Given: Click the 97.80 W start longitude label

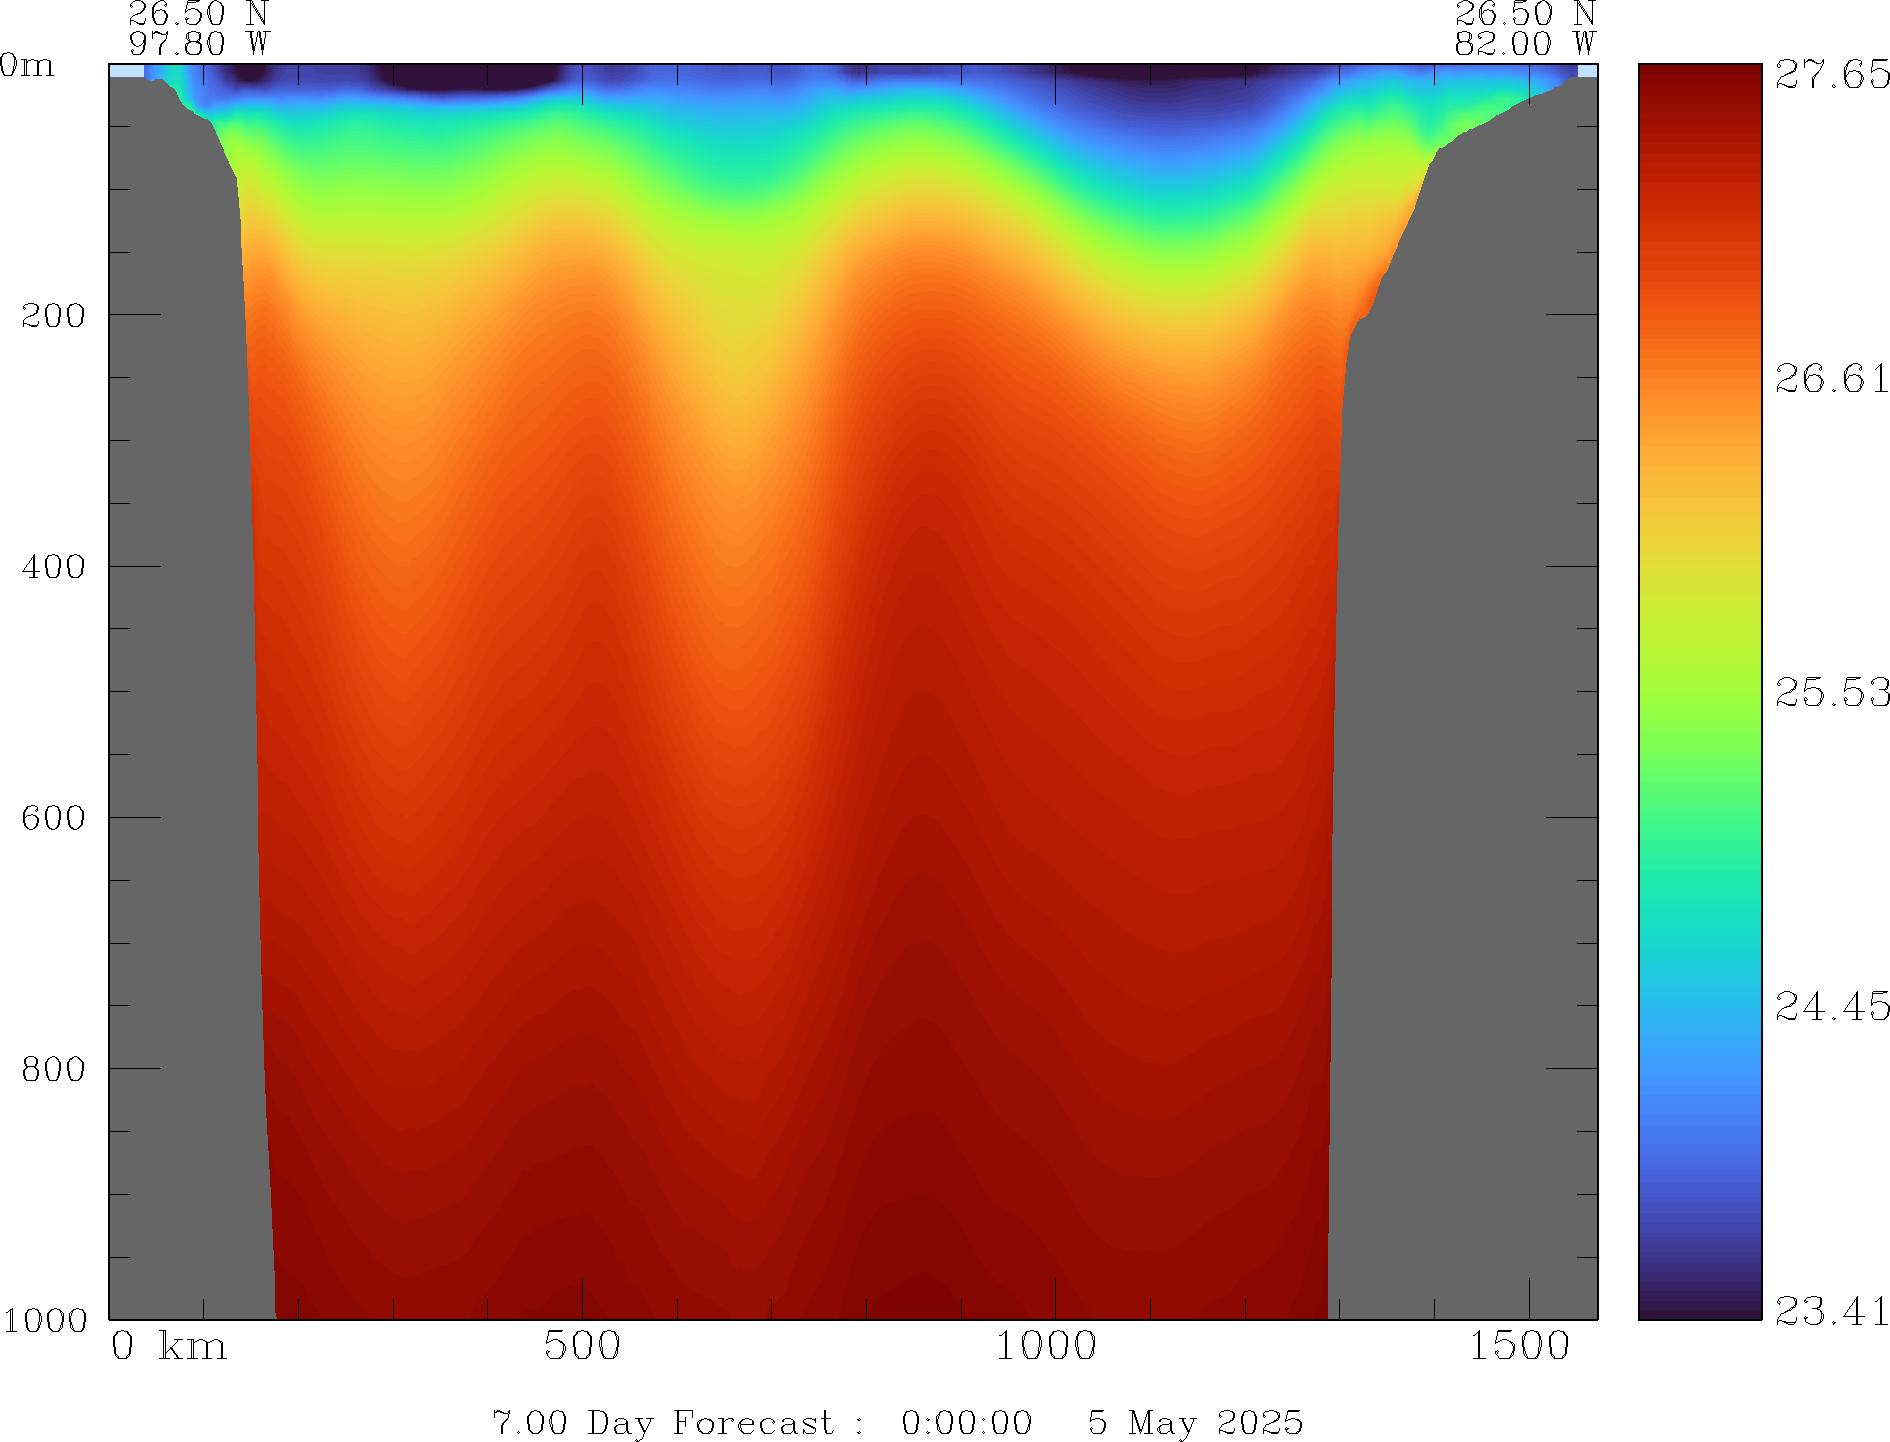Looking at the screenshot, I should pyautogui.click(x=199, y=44).
